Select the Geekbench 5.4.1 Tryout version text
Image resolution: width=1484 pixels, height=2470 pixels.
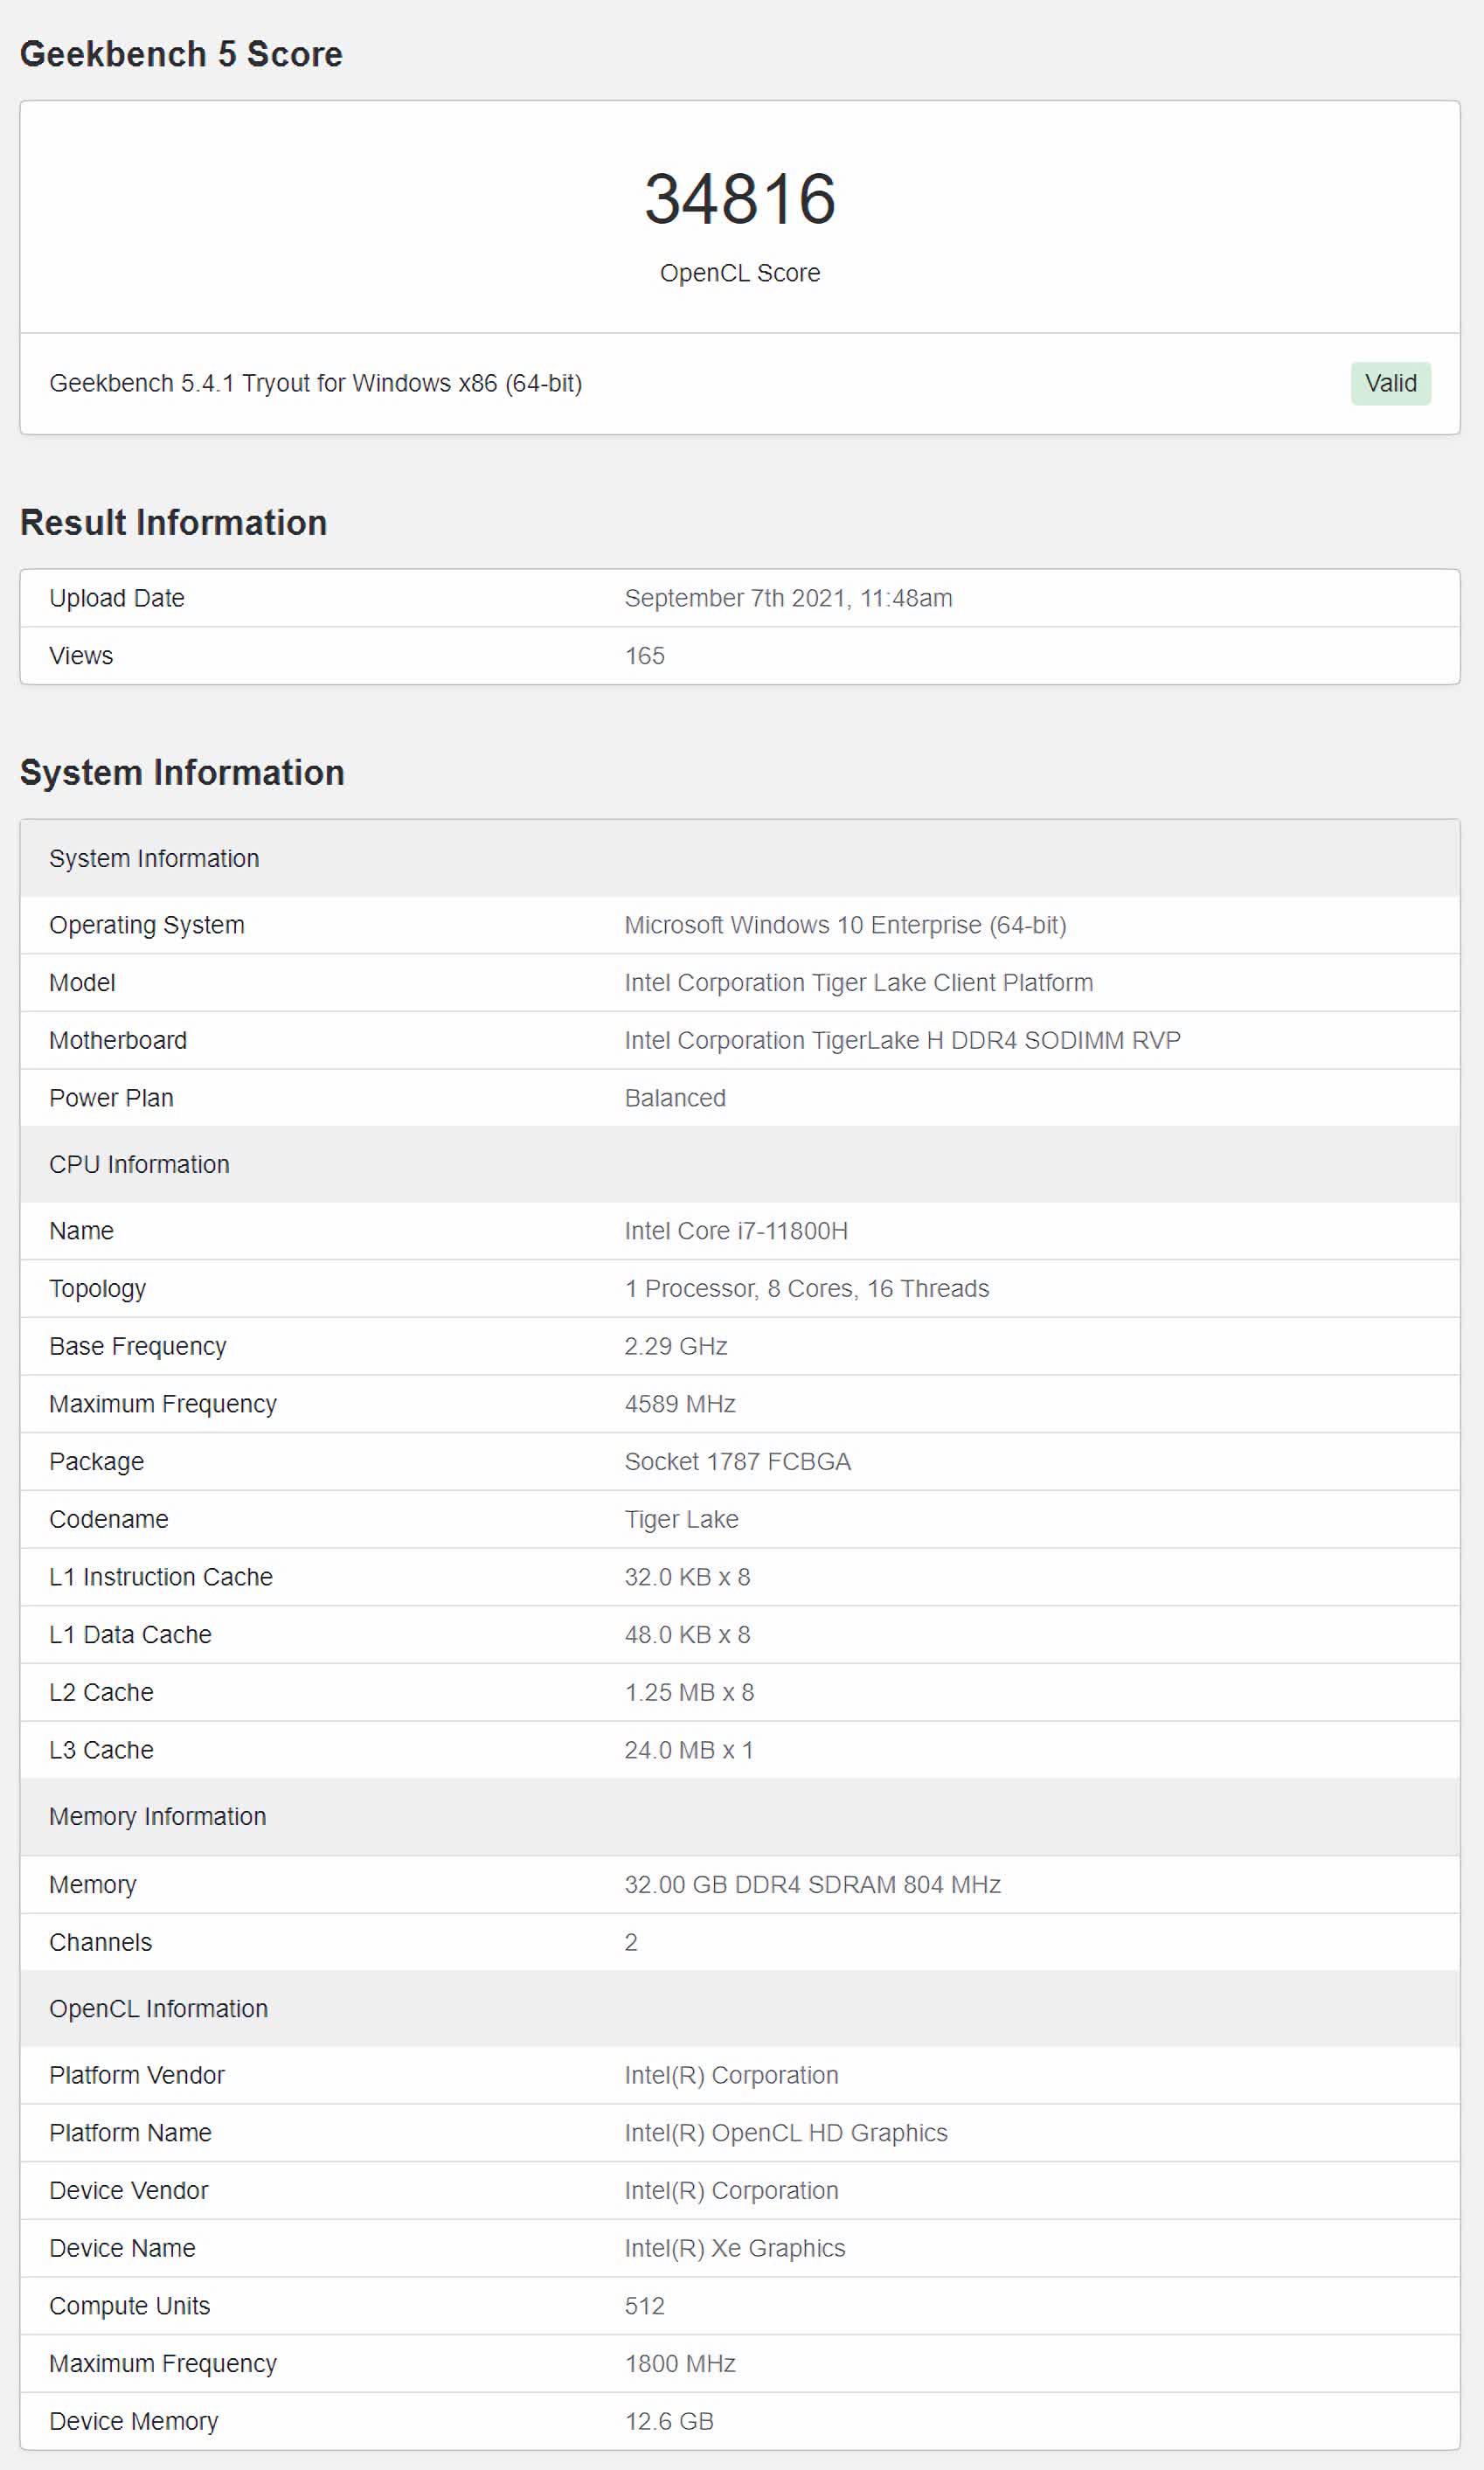pos(315,383)
